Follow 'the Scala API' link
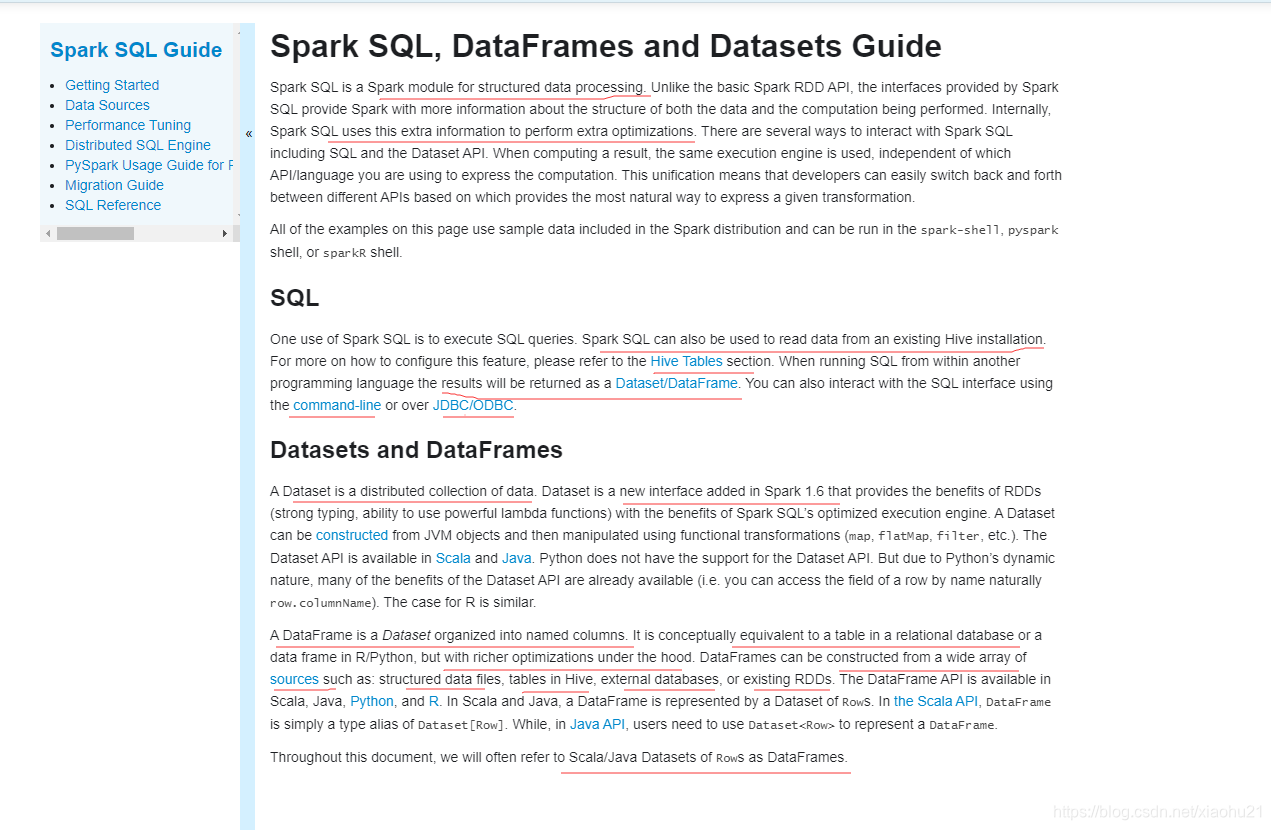Image resolution: width=1271 pixels, height=830 pixels. coord(936,701)
